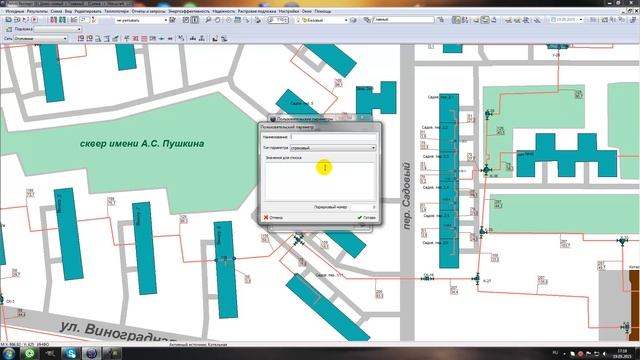Open the Энергоэффективность menu

189,11
